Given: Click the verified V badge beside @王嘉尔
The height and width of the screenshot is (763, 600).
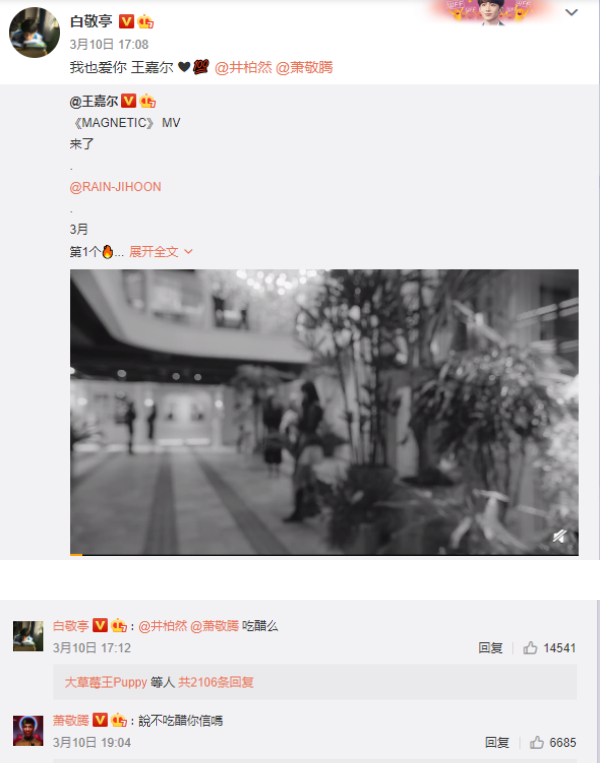Looking at the screenshot, I should [128, 101].
